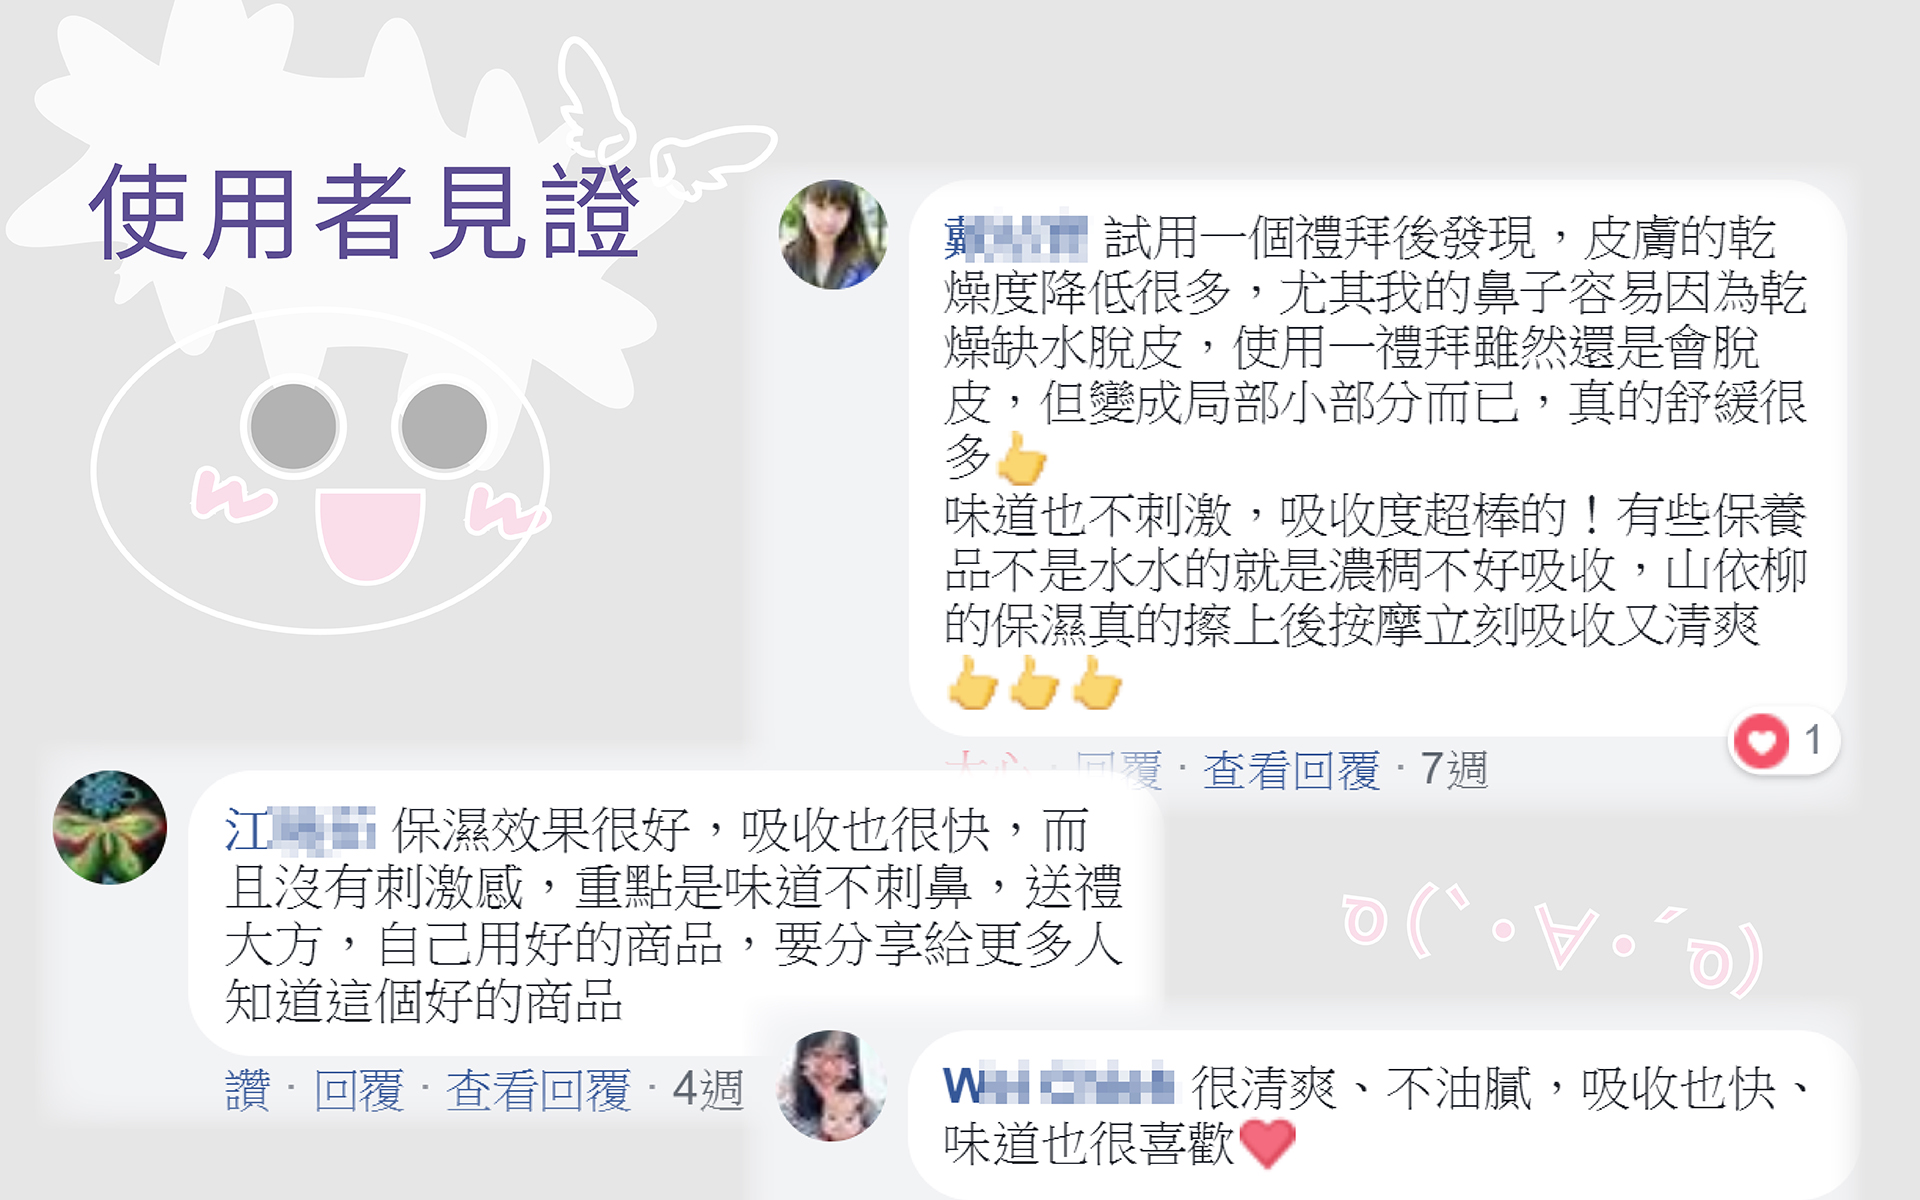This screenshot has height=1200, width=1920.
Task: Click the red heart emoji in third comment
Action: point(1267,1143)
